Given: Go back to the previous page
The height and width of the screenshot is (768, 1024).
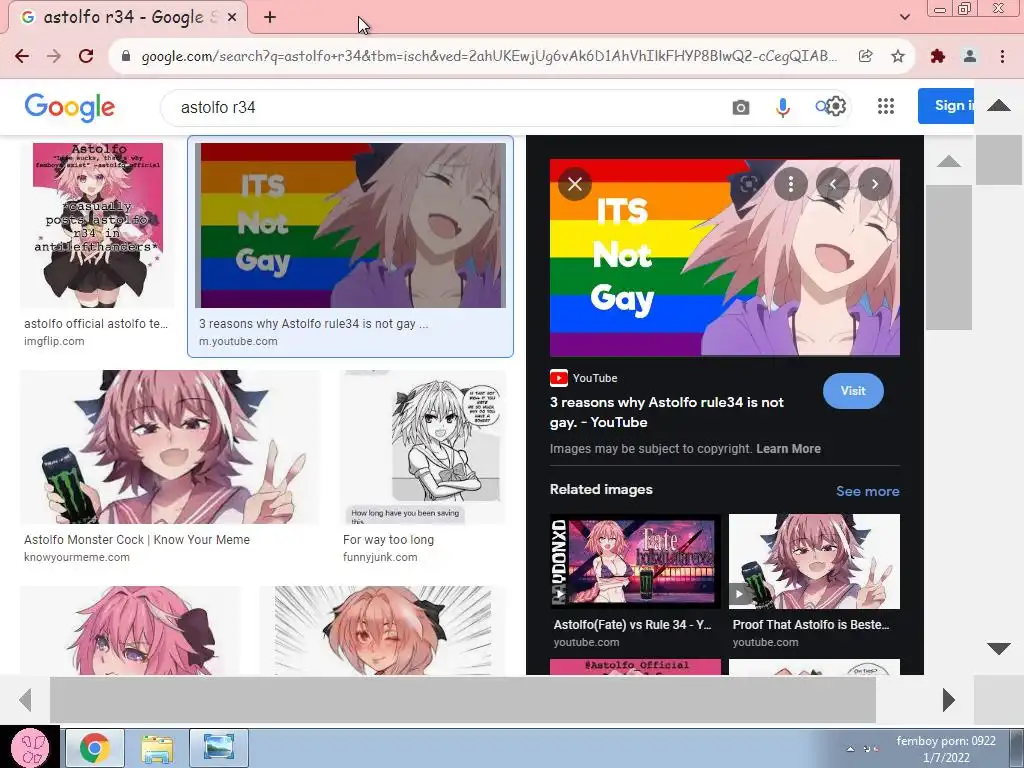Looking at the screenshot, I should [22, 56].
